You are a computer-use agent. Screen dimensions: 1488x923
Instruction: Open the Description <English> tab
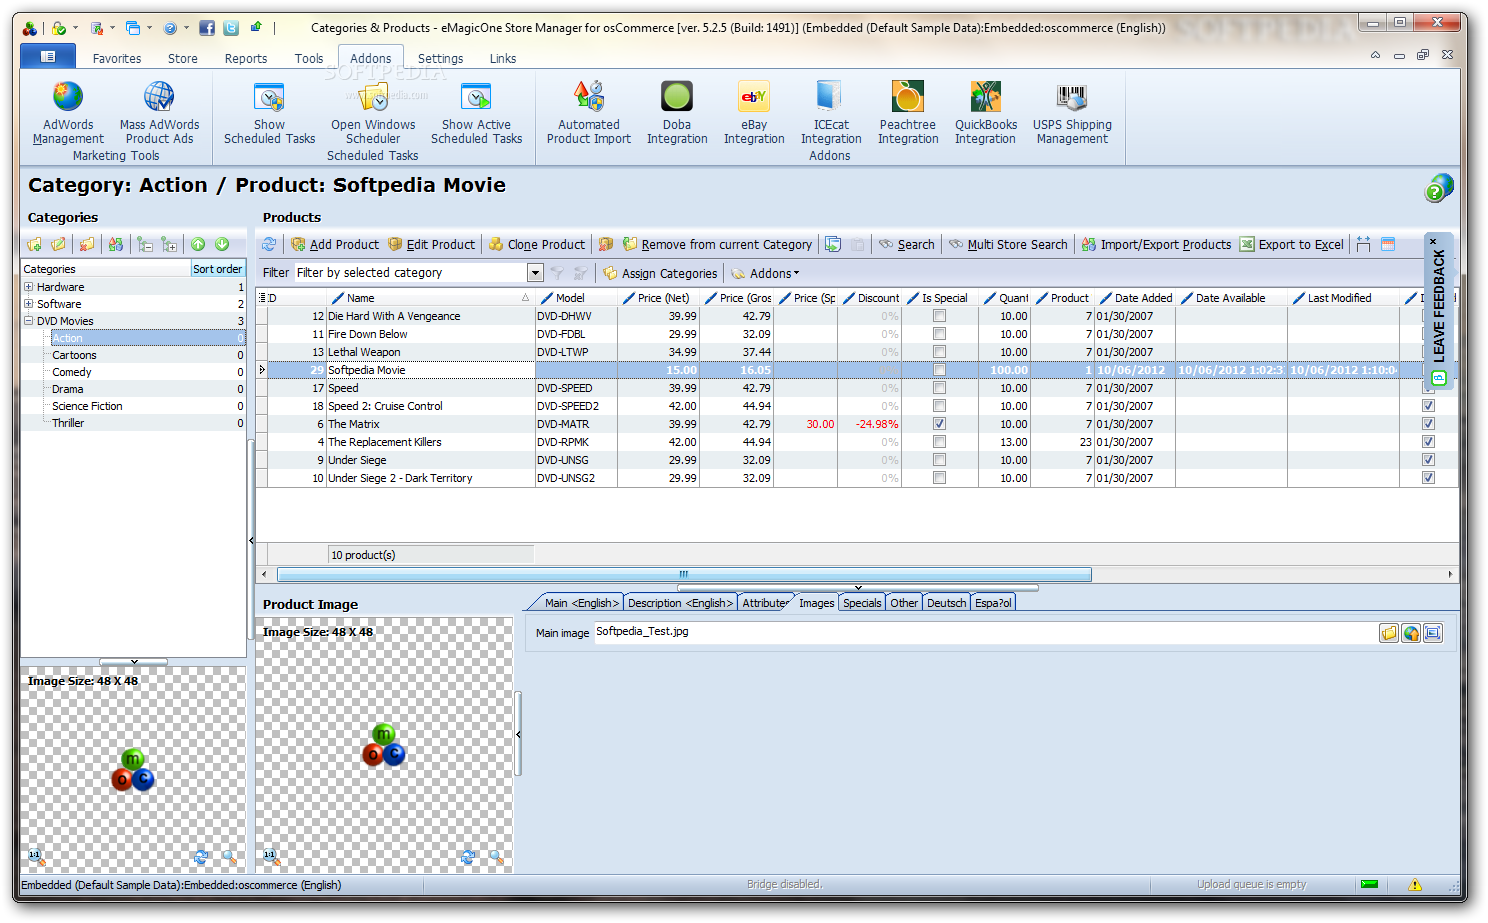click(681, 603)
